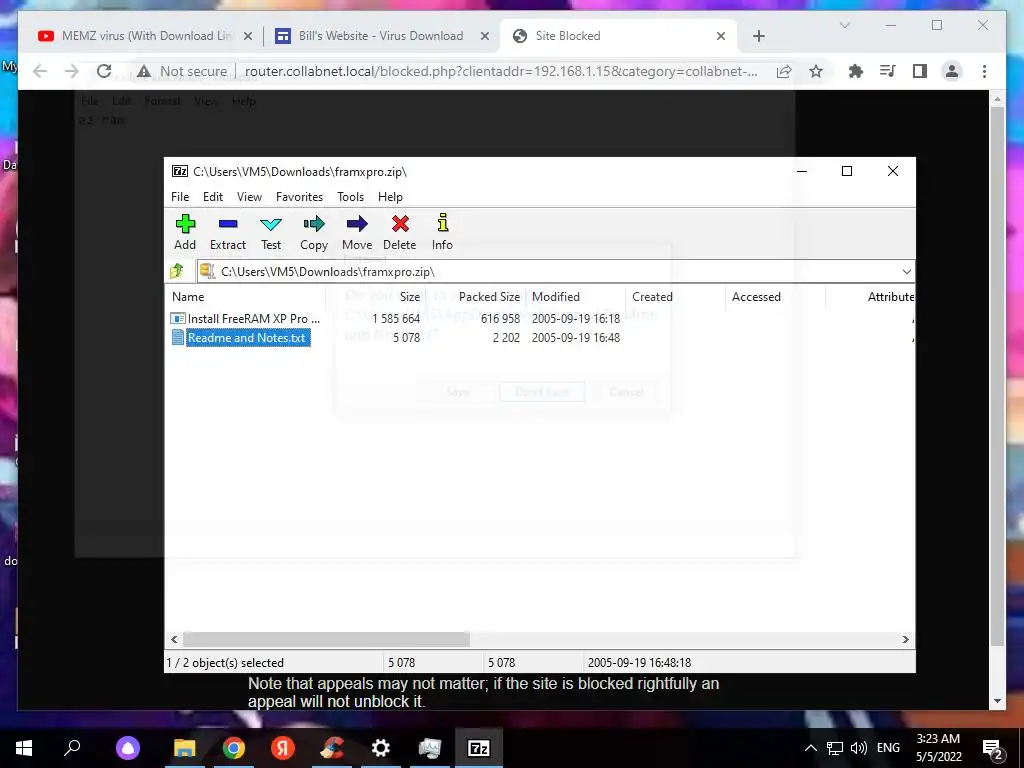1024x768 pixels.
Task: Open Chrome tab search chevron
Action: point(844,25)
